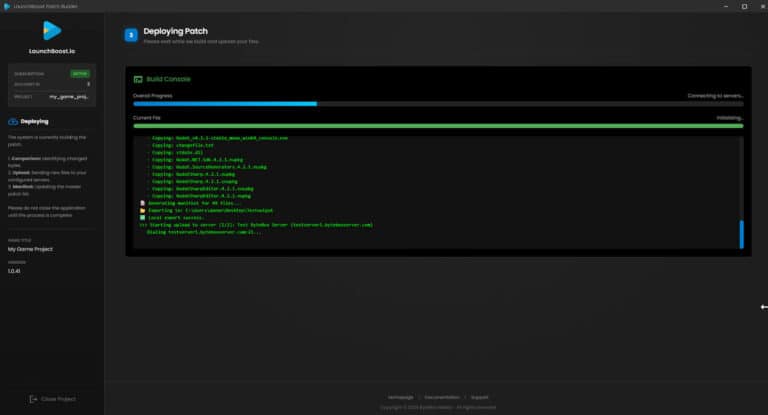Click the Connecting to servers status text

click(716, 96)
